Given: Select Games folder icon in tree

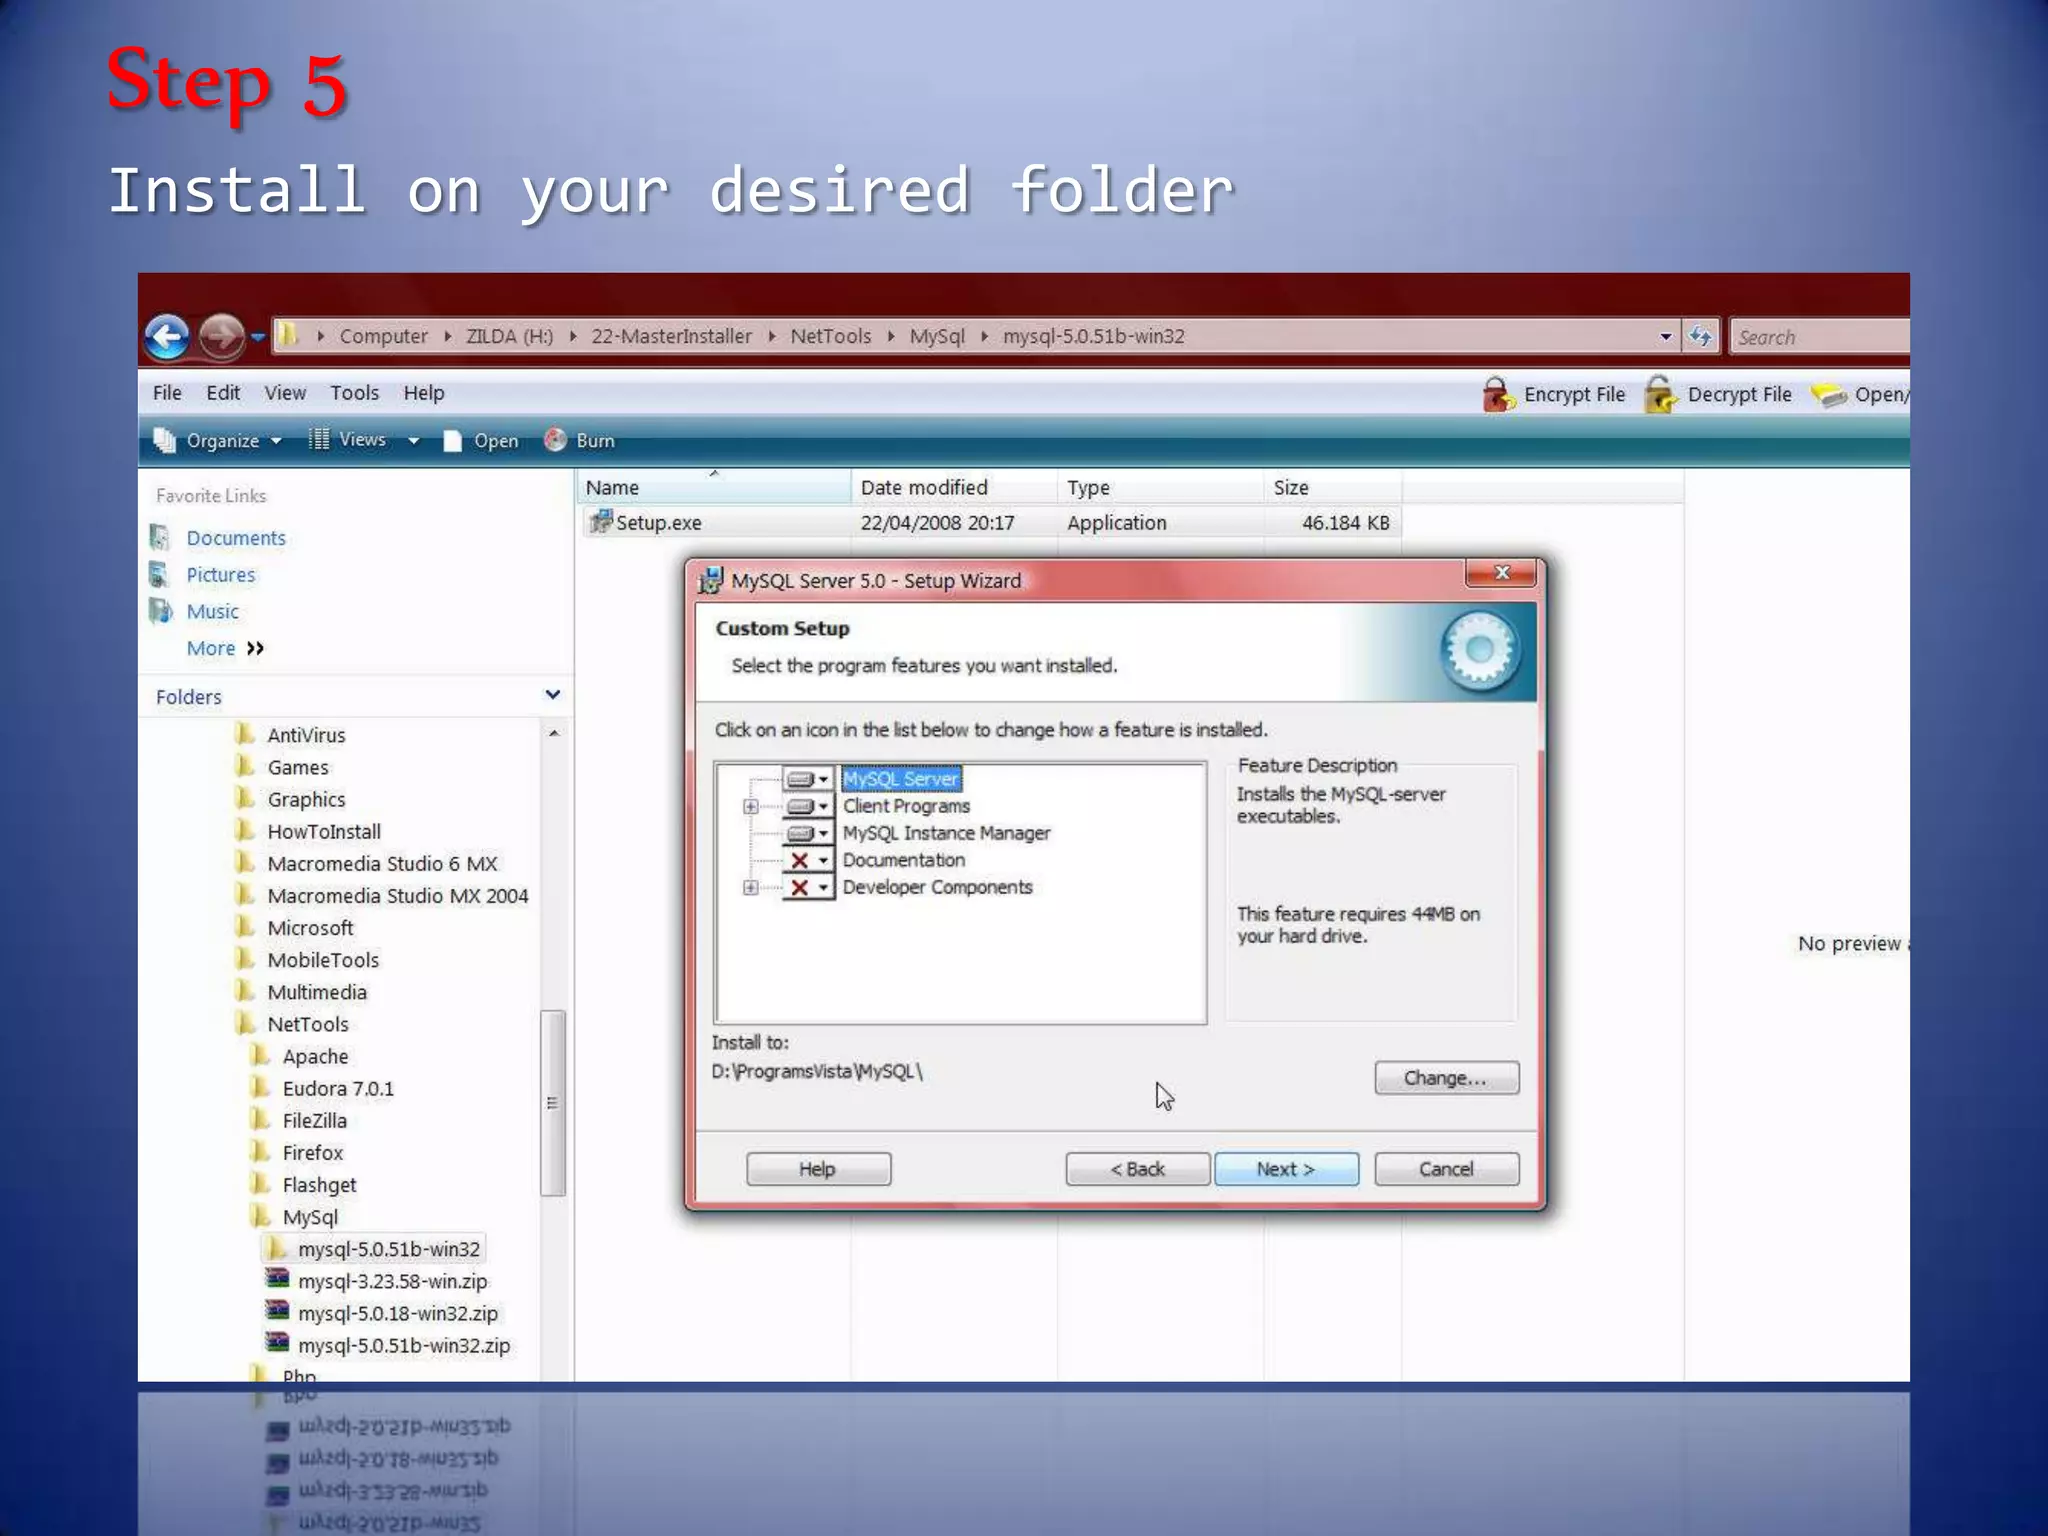Looking at the screenshot, I should [x=245, y=766].
